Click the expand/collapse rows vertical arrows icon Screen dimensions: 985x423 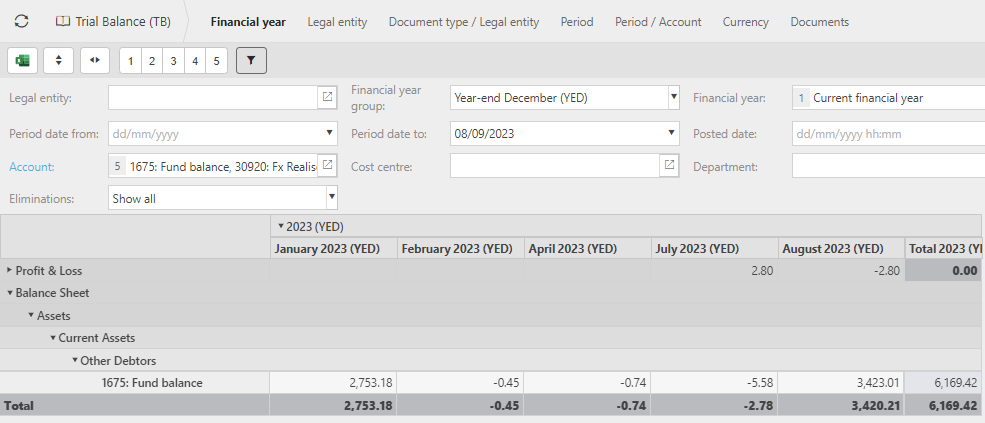point(58,61)
